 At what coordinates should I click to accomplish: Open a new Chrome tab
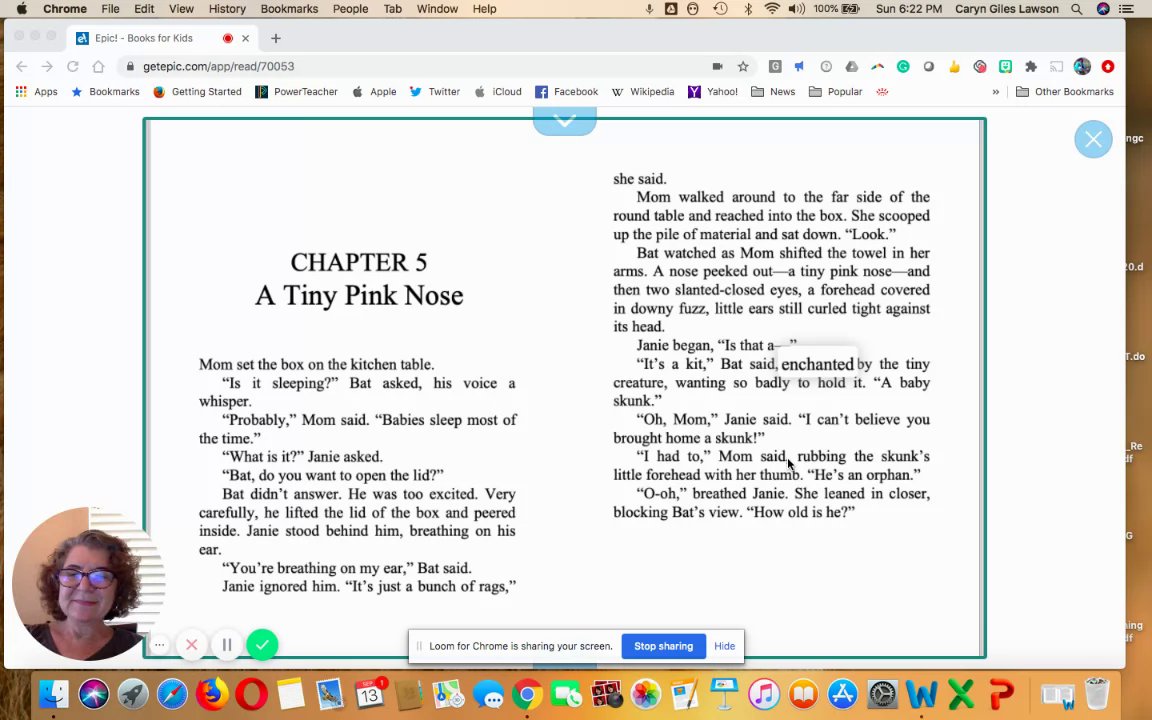pos(276,38)
